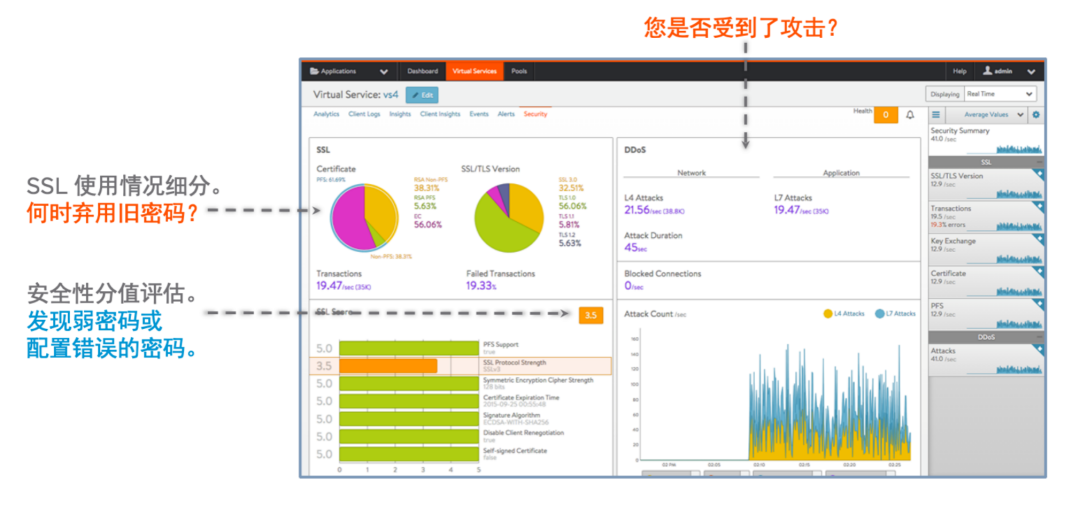Viewport: 1080px width, 505px height.
Task: Click the admin user silhouette icon
Action: pos(987,71)
